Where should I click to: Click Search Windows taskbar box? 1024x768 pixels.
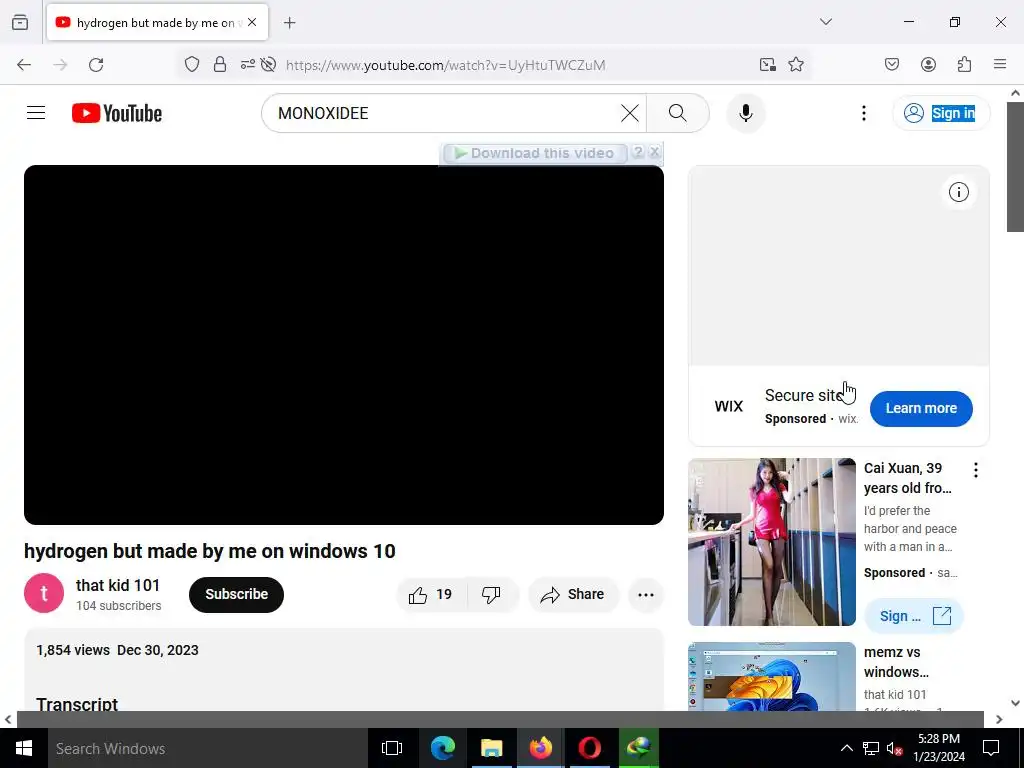pyautogui.click(x=207, y=748)
